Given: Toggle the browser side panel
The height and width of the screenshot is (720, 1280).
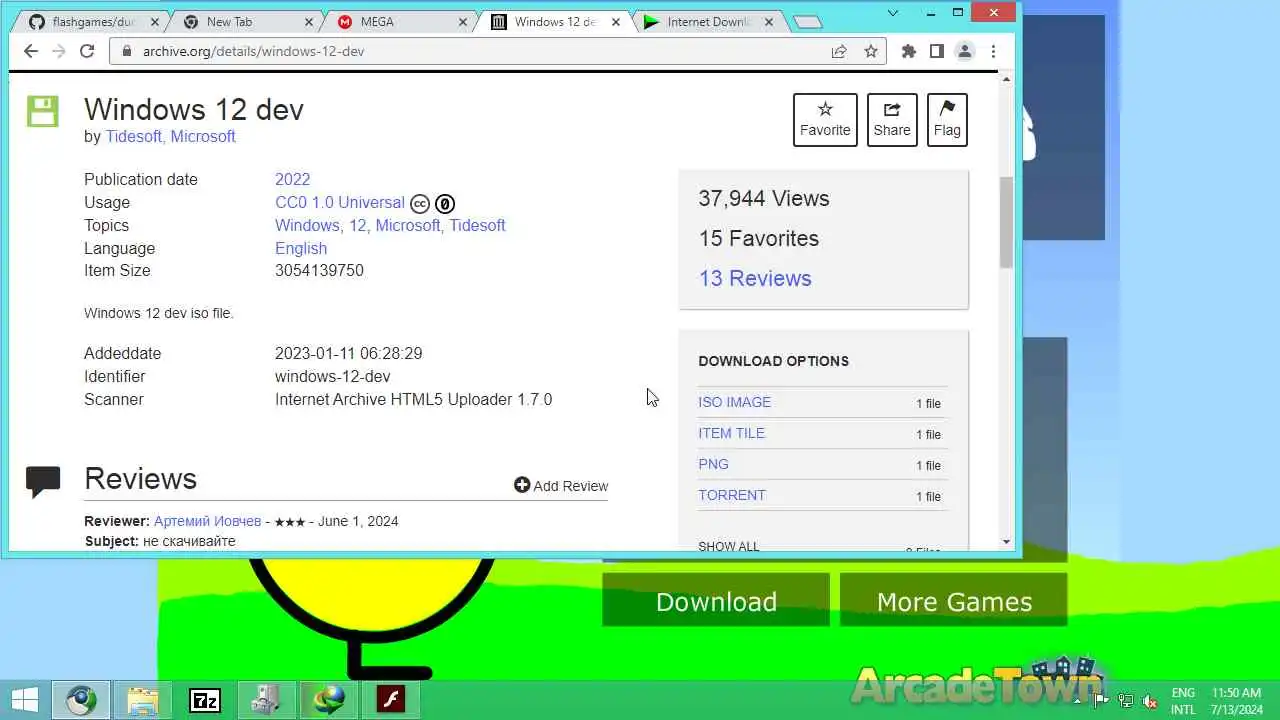Looking at the screenshot, I should pyautogui.click(x=936, y=51).
